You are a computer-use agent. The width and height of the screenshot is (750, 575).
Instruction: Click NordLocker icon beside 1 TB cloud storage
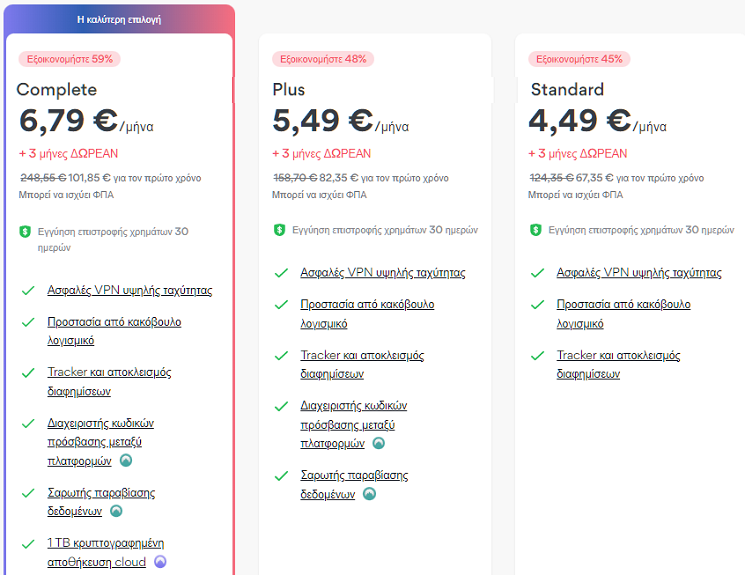pos(160,562)
